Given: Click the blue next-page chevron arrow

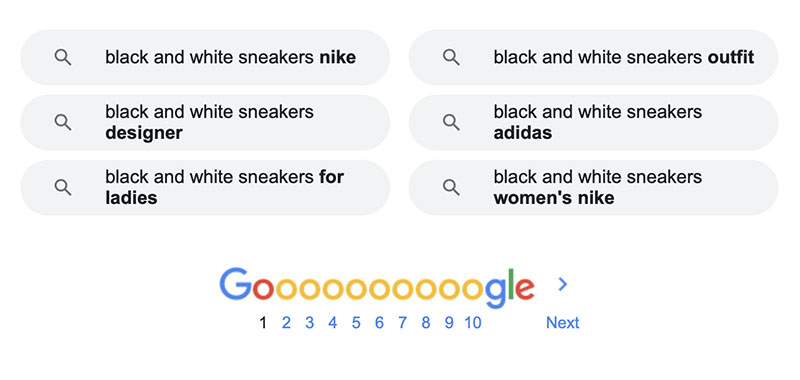Looking at the screenshot, I should click(x=563, y=284).
